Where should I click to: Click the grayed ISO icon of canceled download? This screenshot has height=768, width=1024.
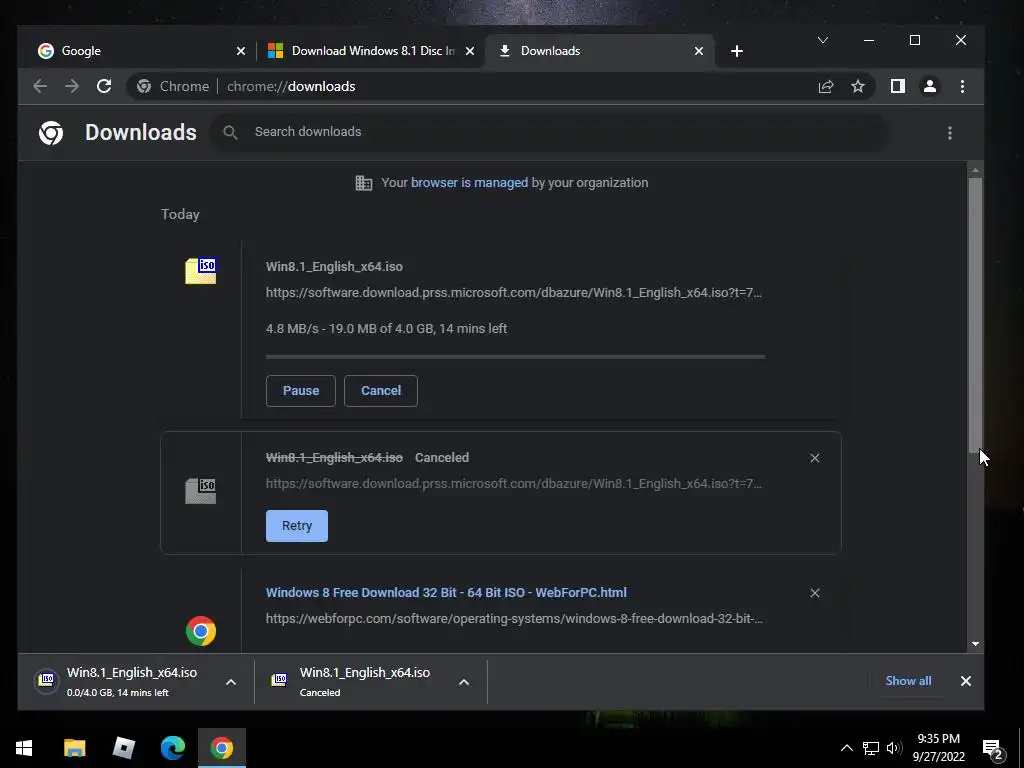pyautogui.click(x=200, y=490)
